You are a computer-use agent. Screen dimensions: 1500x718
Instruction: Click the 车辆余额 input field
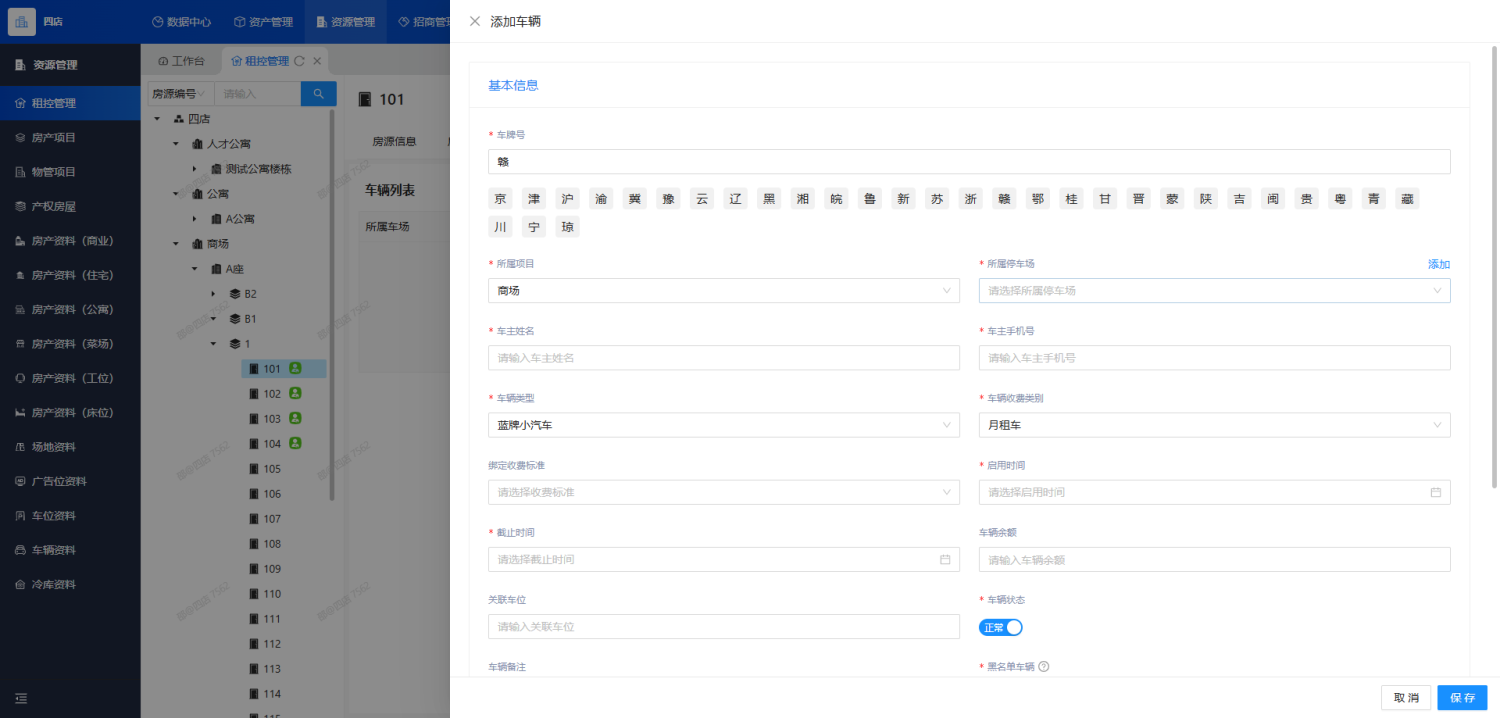point(1214,559)
